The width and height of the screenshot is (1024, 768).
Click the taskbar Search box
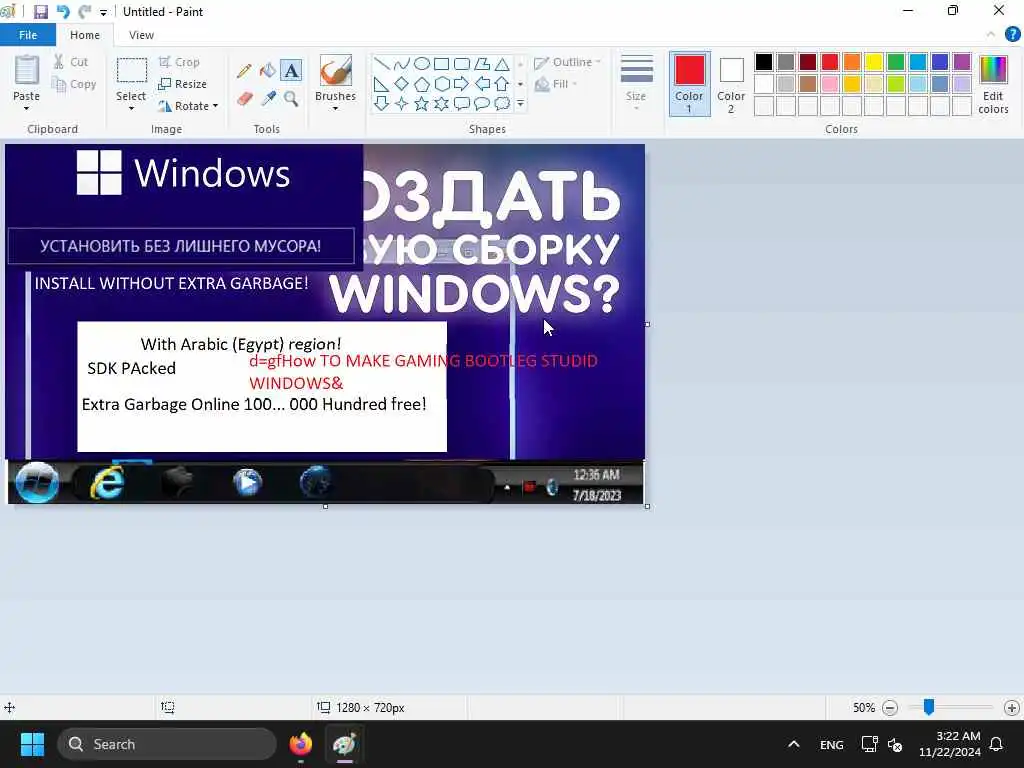(167, 744)
